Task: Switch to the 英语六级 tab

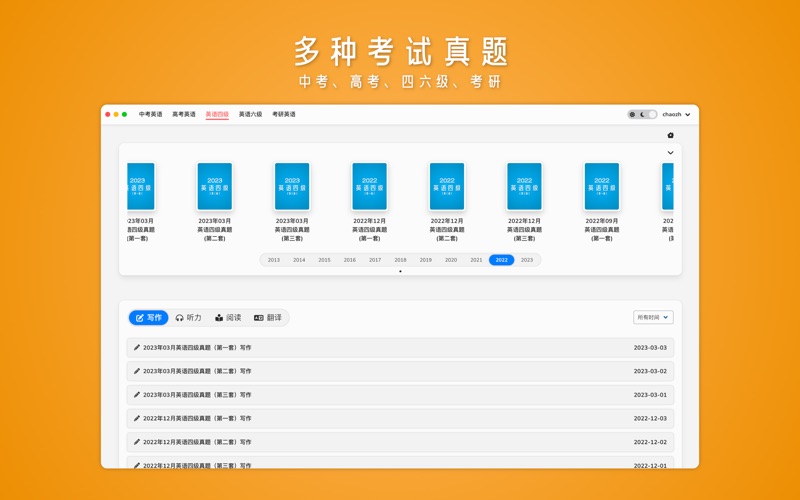Action: 250,115
